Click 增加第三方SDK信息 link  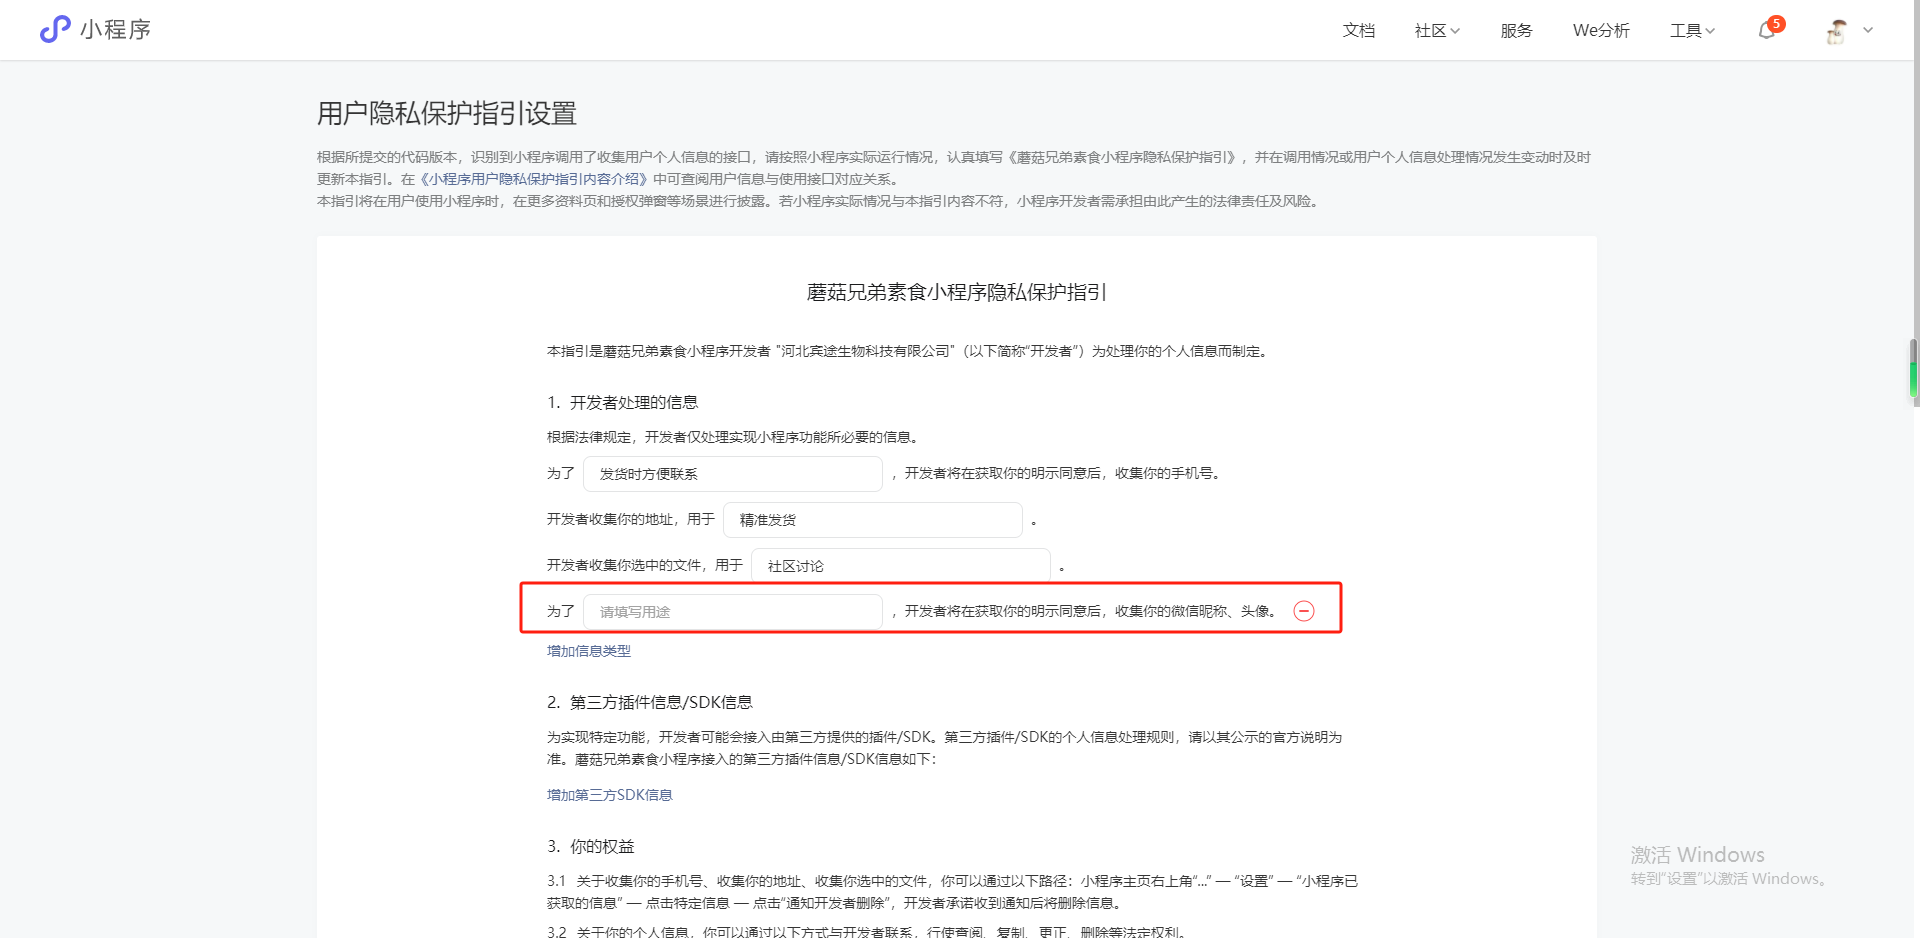click(x=610, y=795)
